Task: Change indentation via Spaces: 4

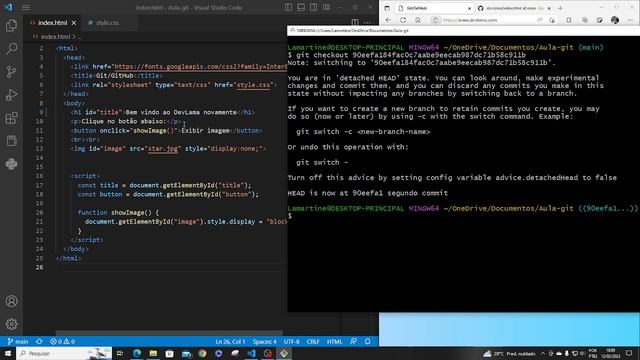Action: [x=264, y=342]
